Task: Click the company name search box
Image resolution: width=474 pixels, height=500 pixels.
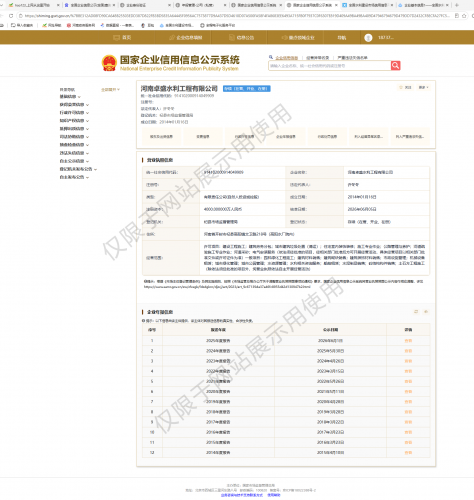Action: (329, 66)
